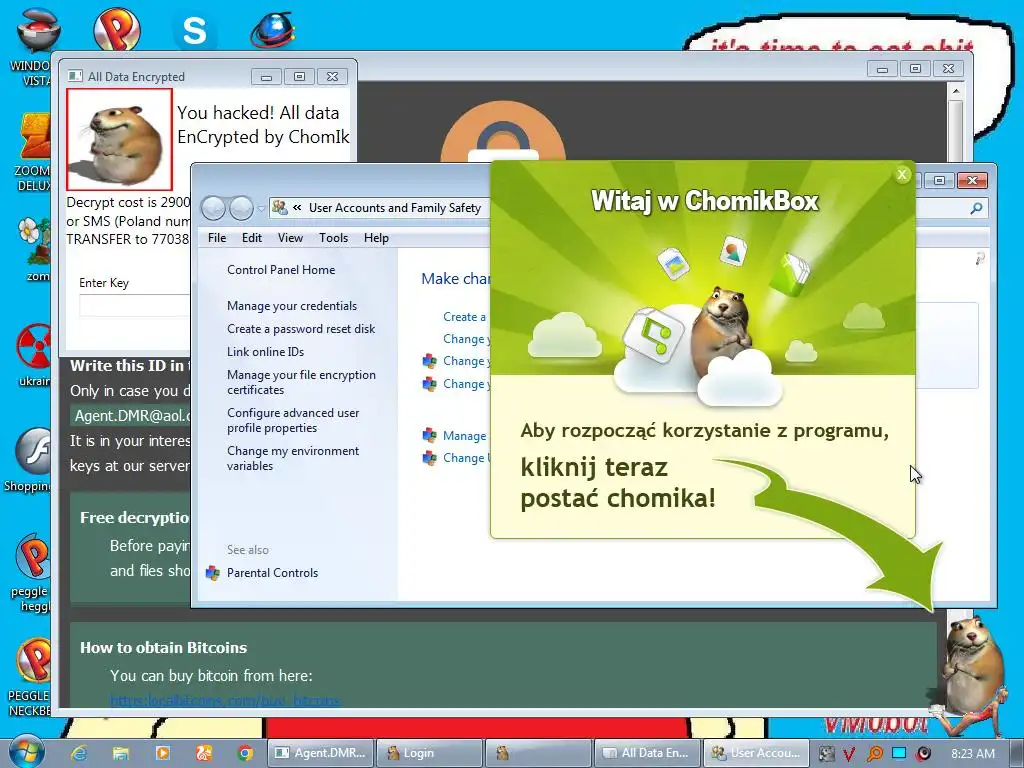Open Windows Explorer folder icon on taskbar
1024x768 pixels.
point(121,753)
